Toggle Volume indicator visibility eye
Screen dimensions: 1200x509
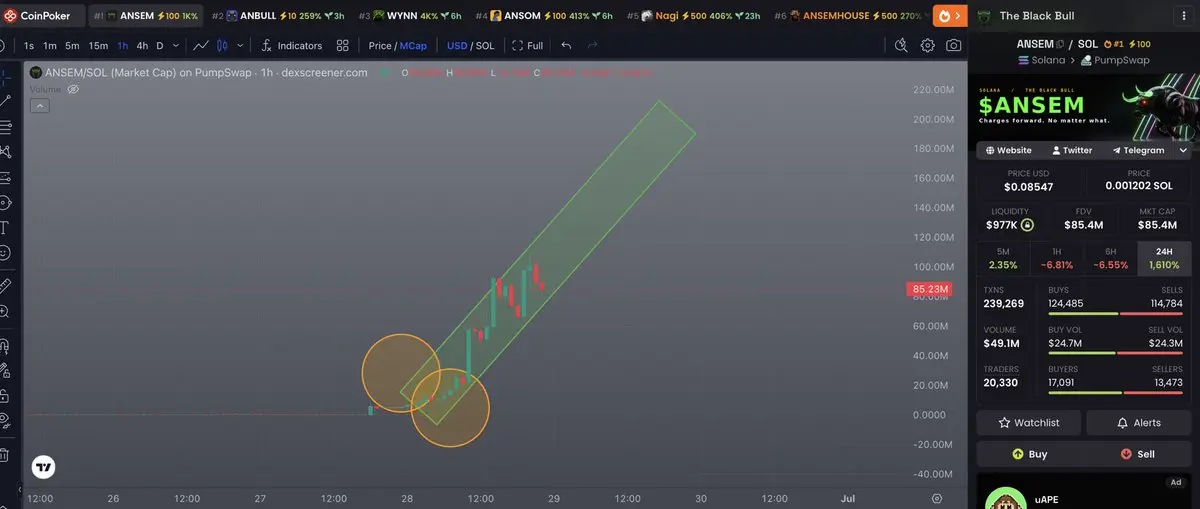(73, 89)
